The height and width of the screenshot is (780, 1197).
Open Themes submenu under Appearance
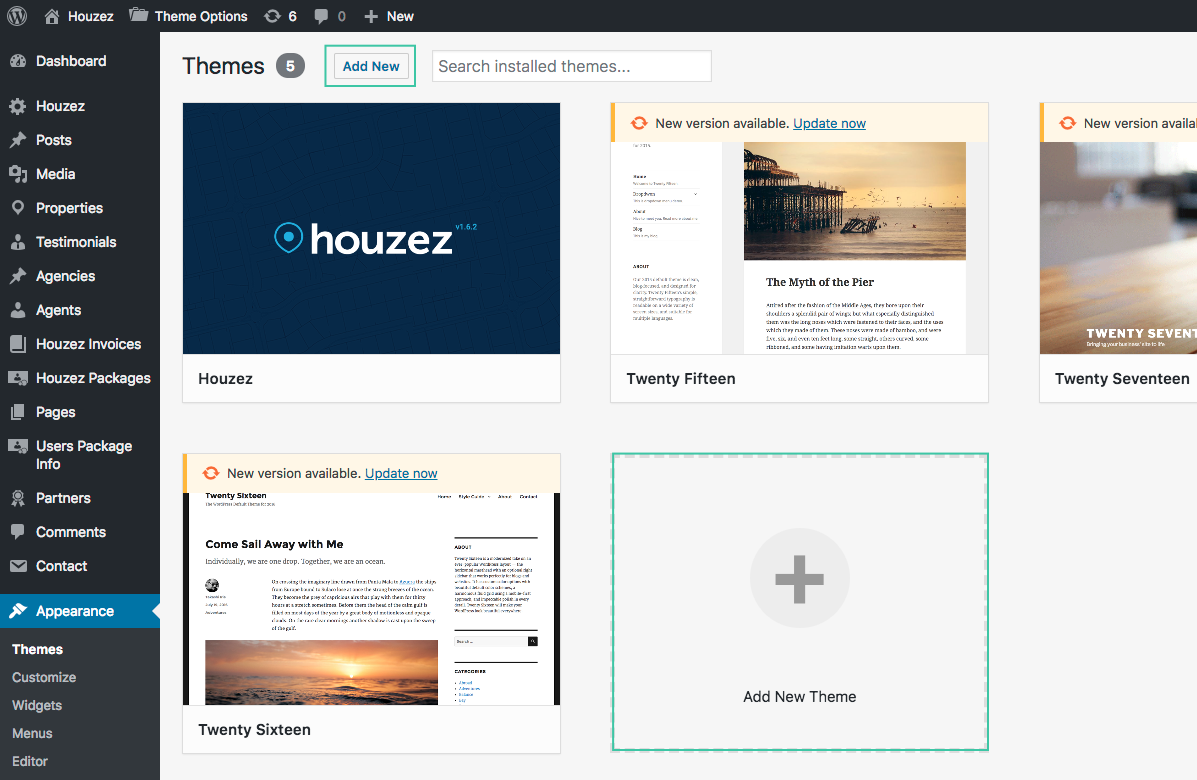(x=37, y=649)
